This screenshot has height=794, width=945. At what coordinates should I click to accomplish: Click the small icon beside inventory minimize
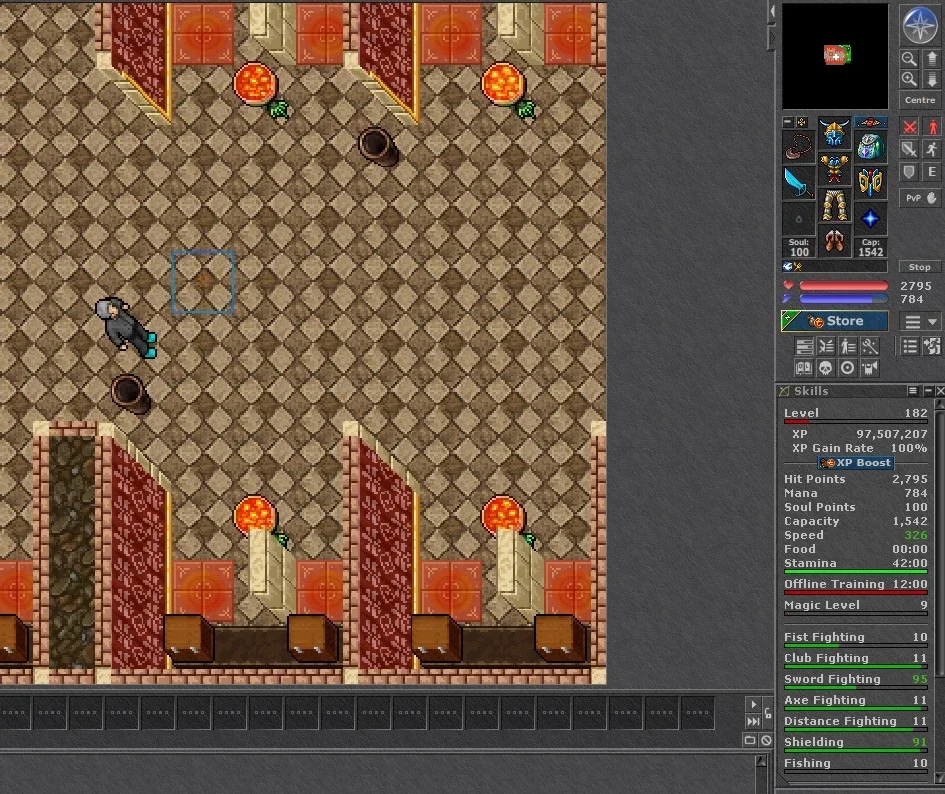click(802, 122)
